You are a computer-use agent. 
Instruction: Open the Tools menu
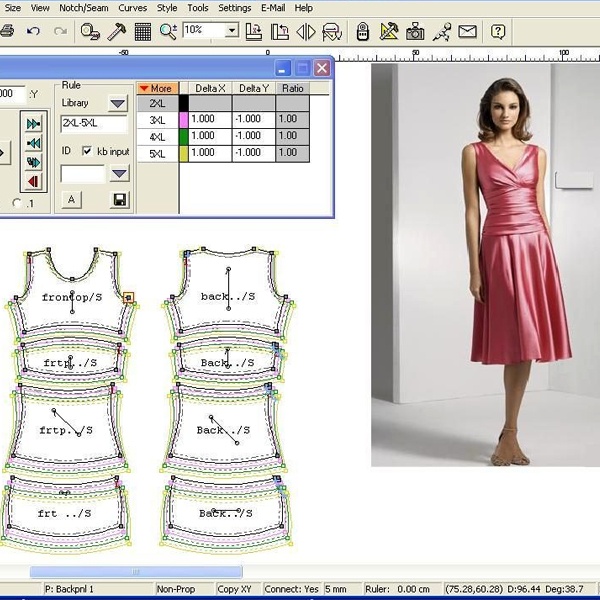[x=197, y=8]
